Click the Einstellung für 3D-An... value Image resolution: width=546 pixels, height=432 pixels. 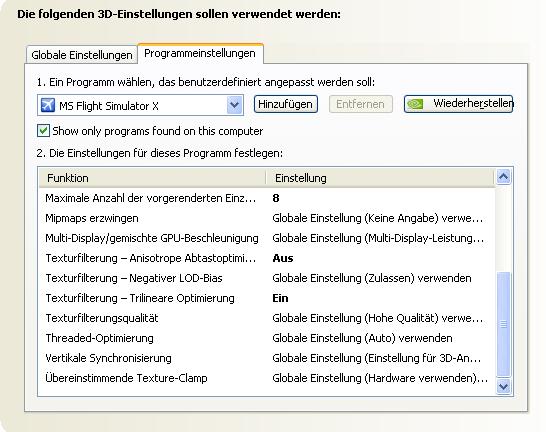pyautogui.click(x=377, y=358)
